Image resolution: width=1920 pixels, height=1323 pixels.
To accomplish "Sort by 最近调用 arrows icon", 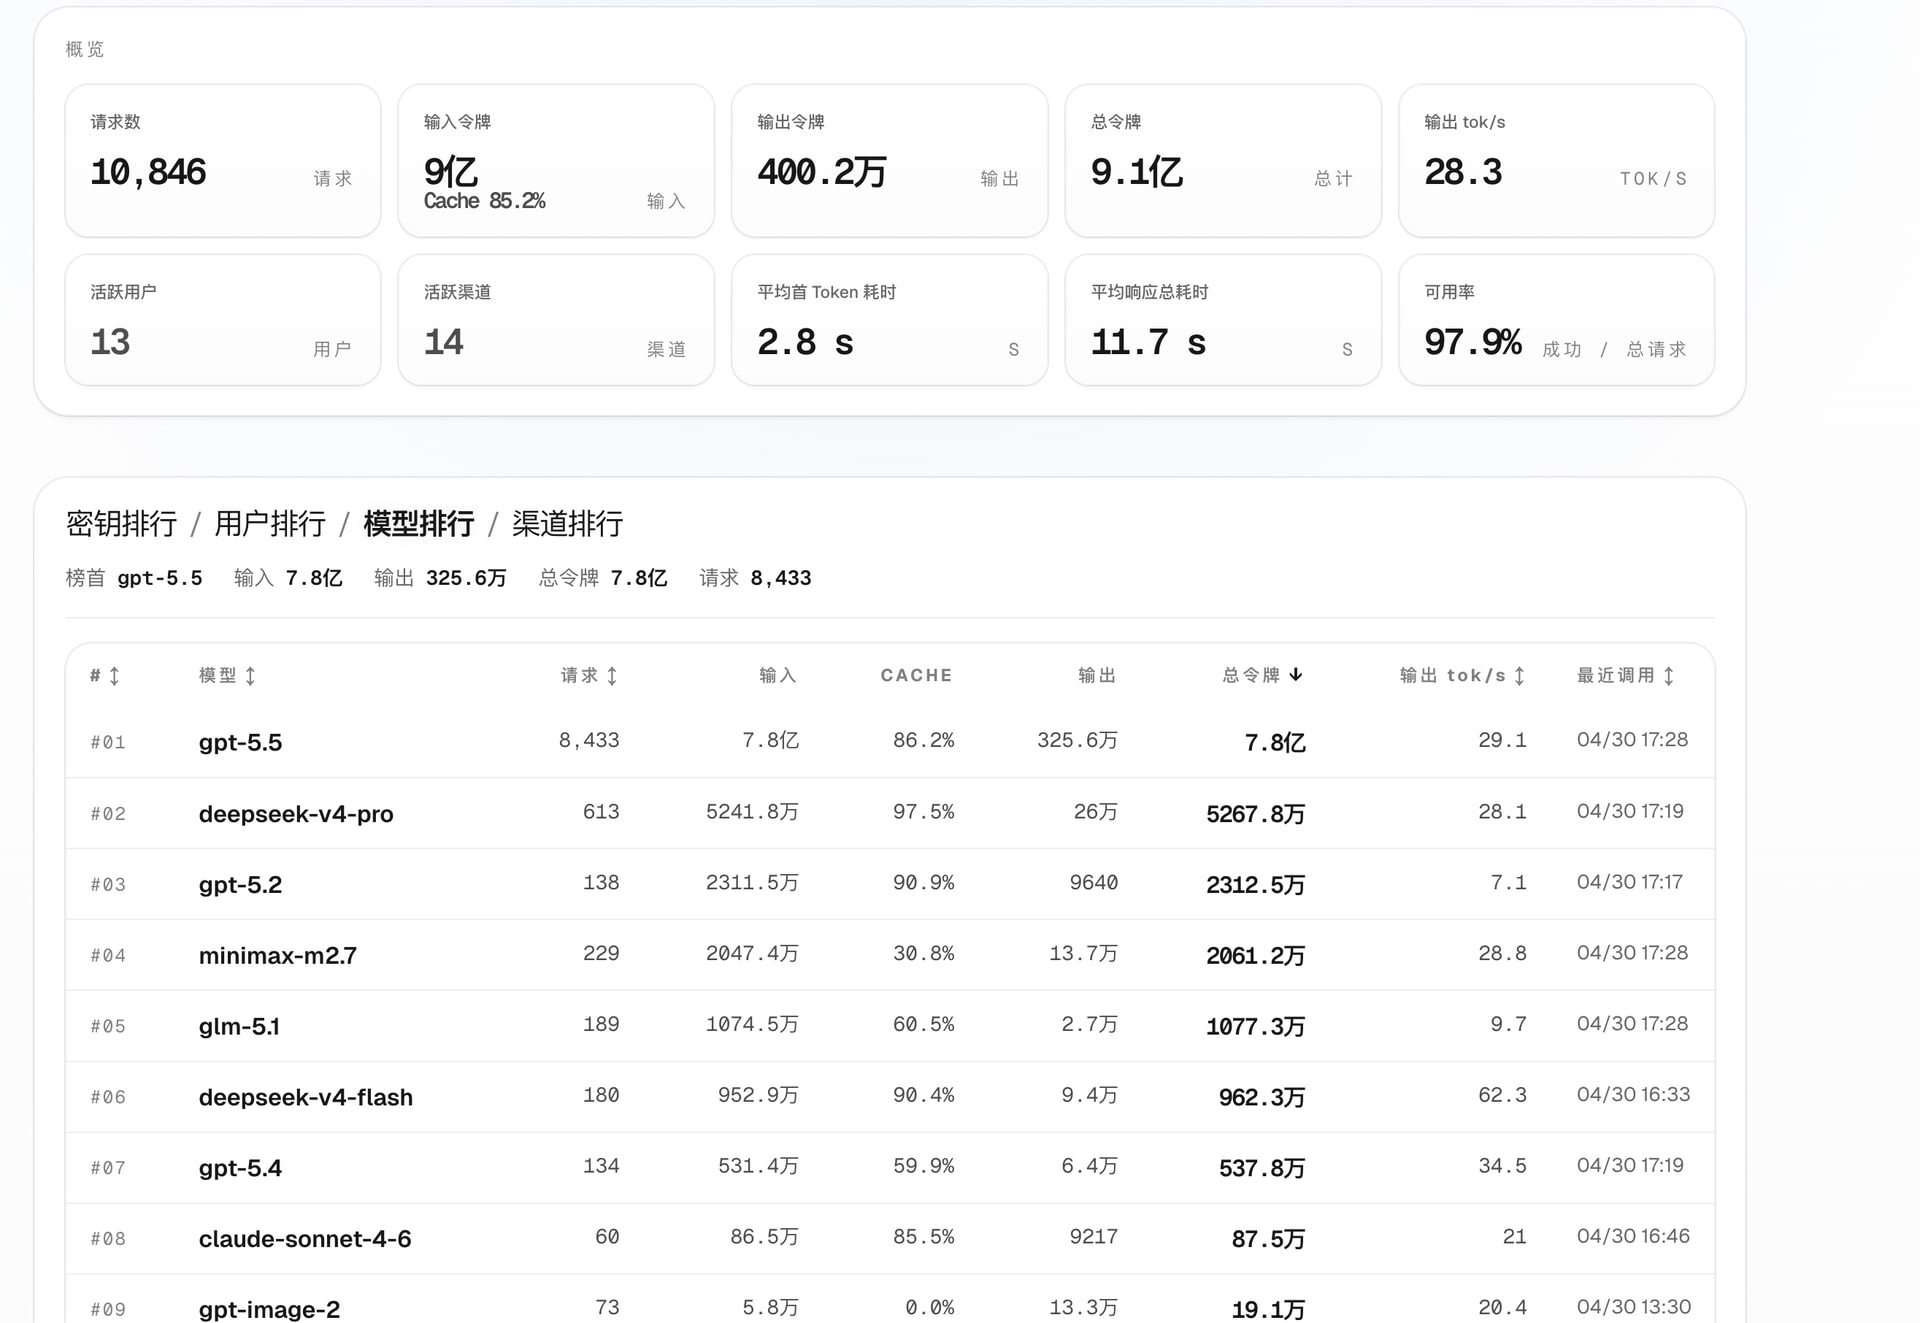I will tap(1669, 676).
